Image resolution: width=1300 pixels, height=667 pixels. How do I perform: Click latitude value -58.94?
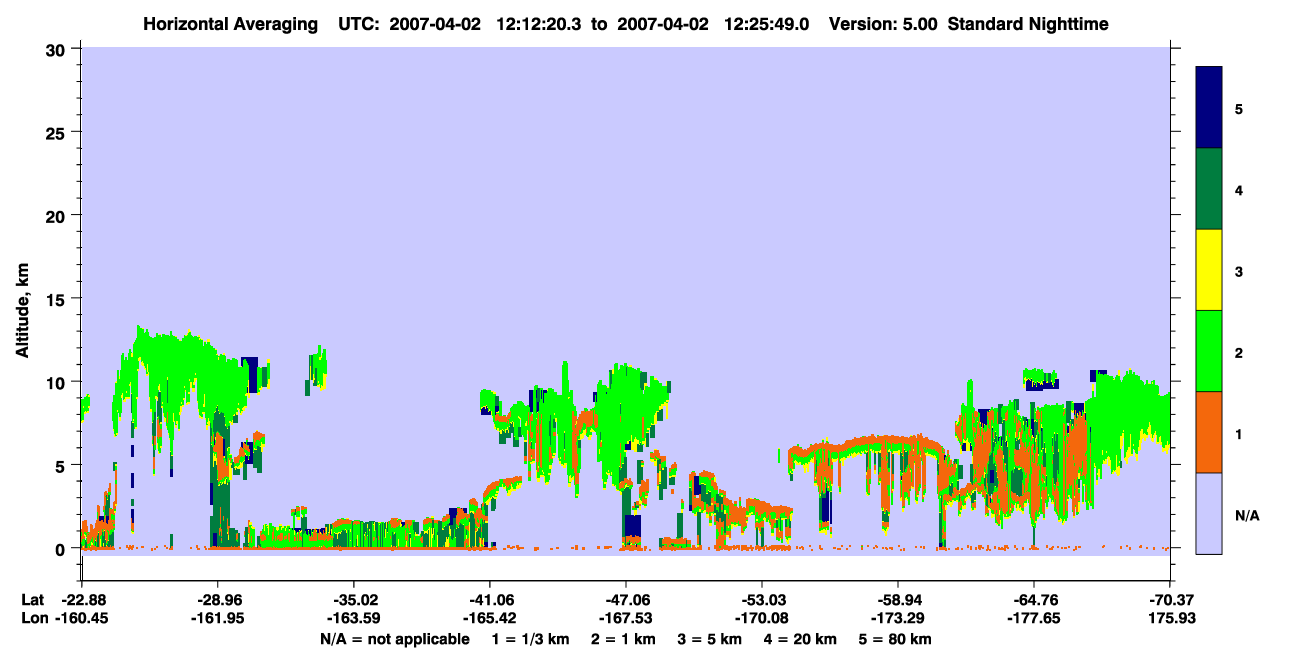point(898,600)
